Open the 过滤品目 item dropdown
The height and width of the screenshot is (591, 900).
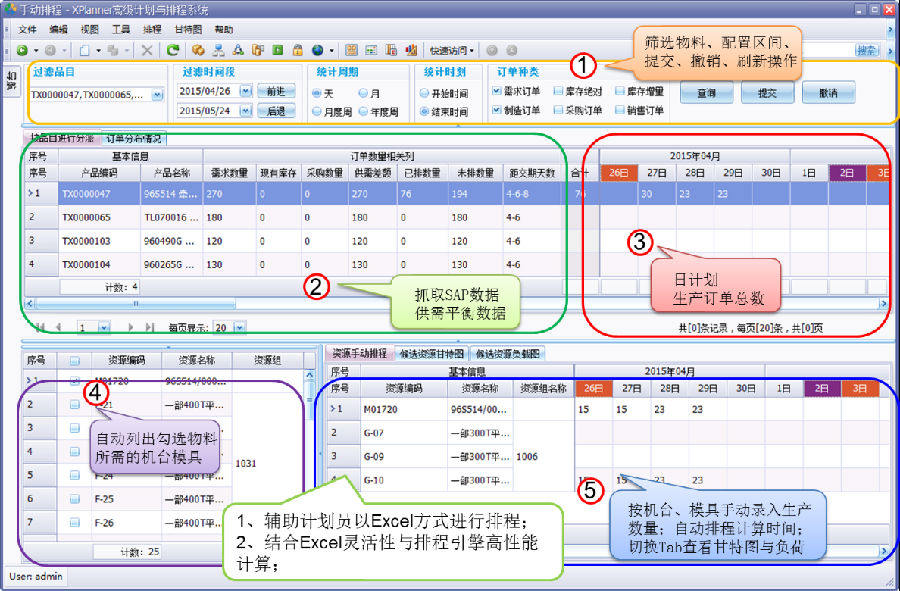click(x=157, y=94)
